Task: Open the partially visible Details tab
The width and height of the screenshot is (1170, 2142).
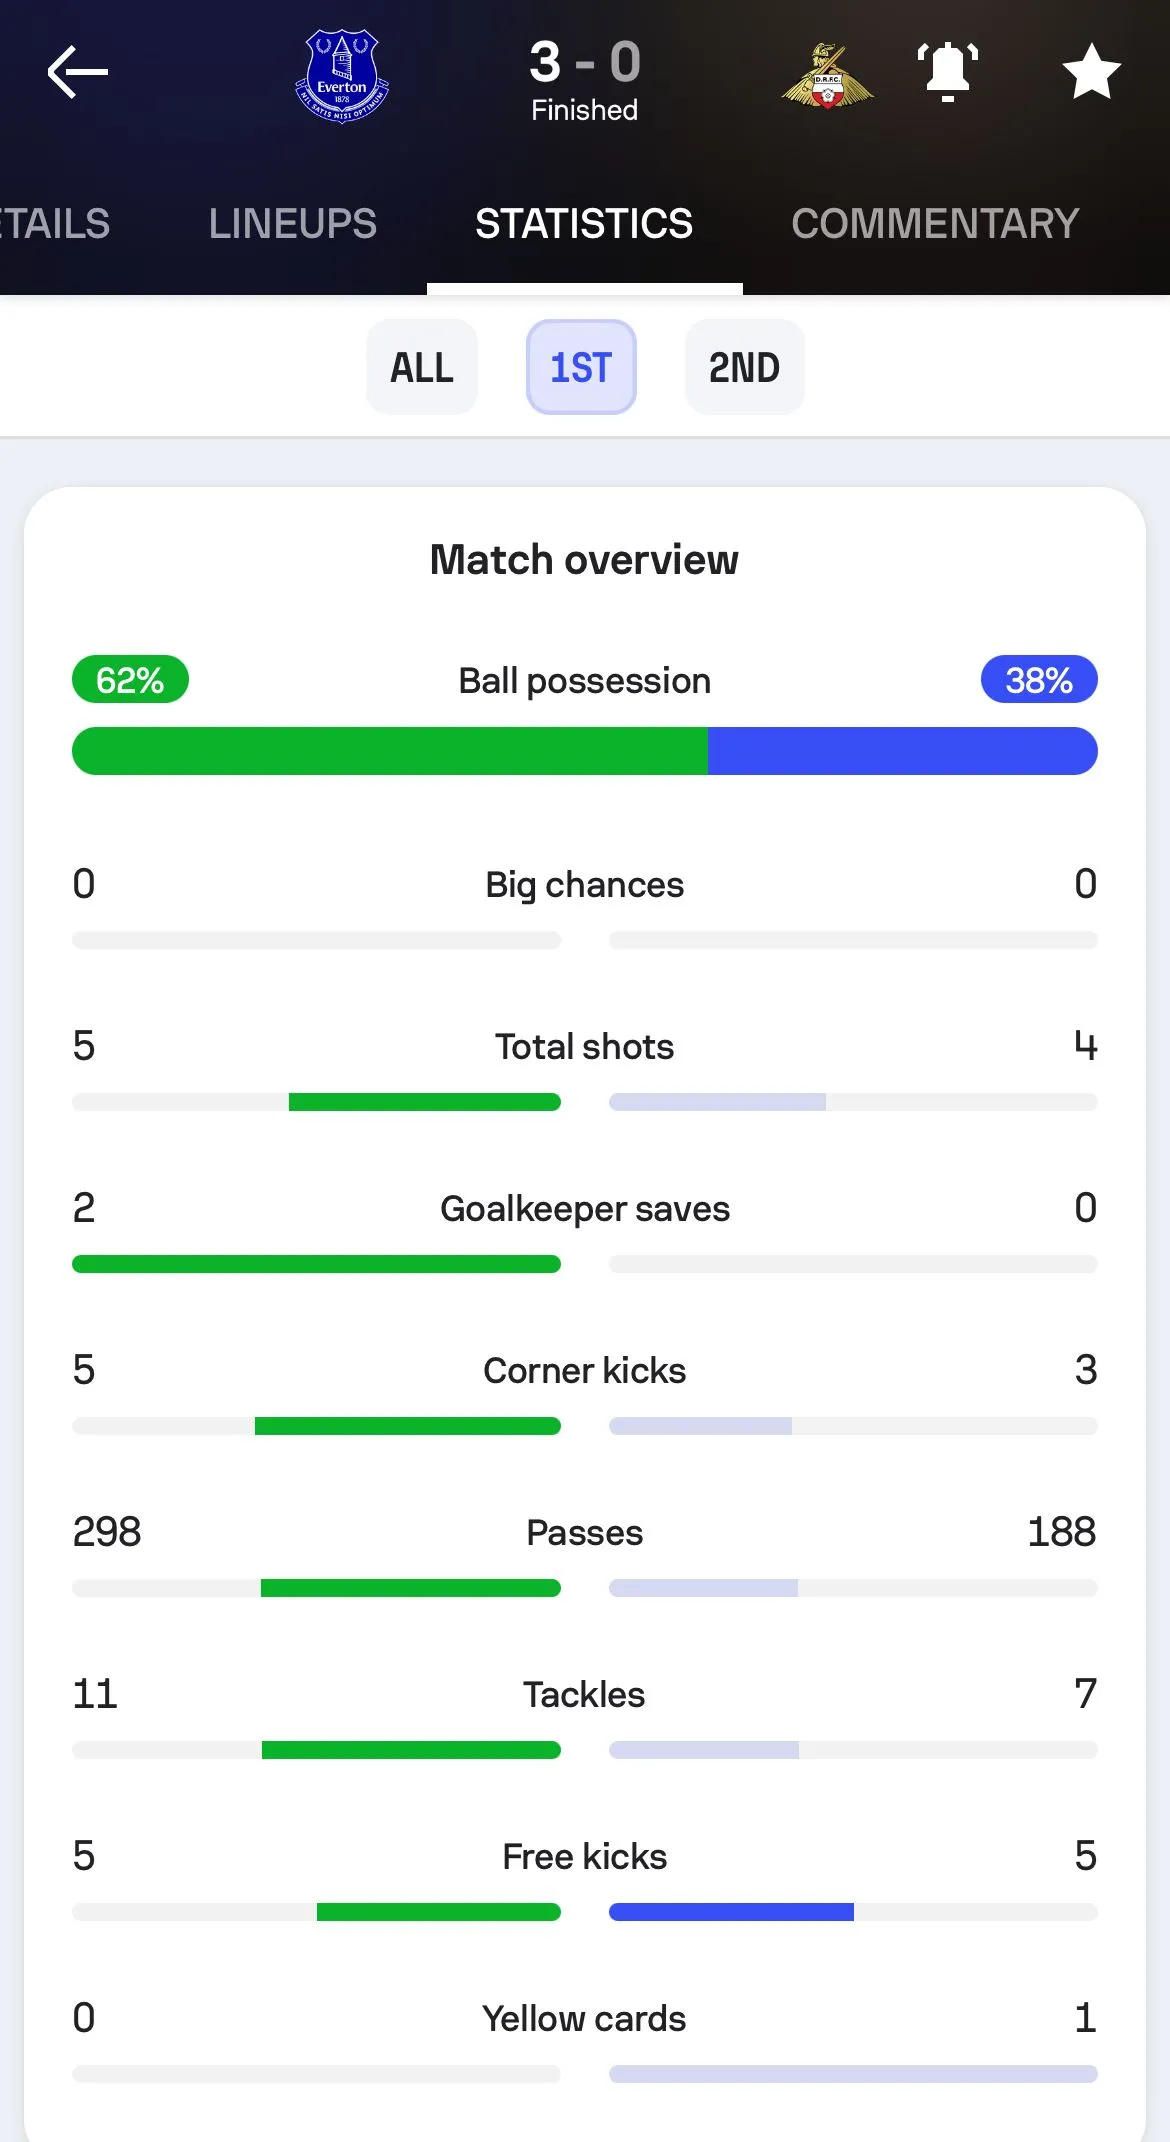Action: click(x=55, y=224)
